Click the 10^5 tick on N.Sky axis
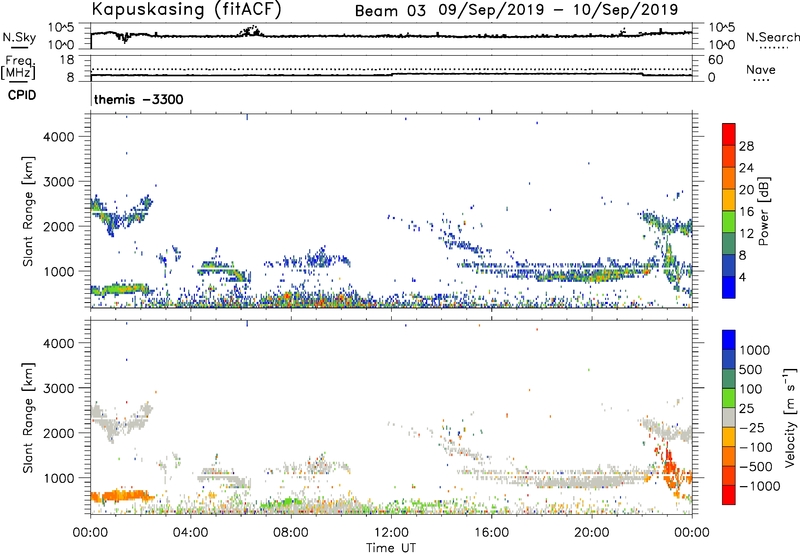The height and width of the screenshot is (554, 800). click(62, 27)
